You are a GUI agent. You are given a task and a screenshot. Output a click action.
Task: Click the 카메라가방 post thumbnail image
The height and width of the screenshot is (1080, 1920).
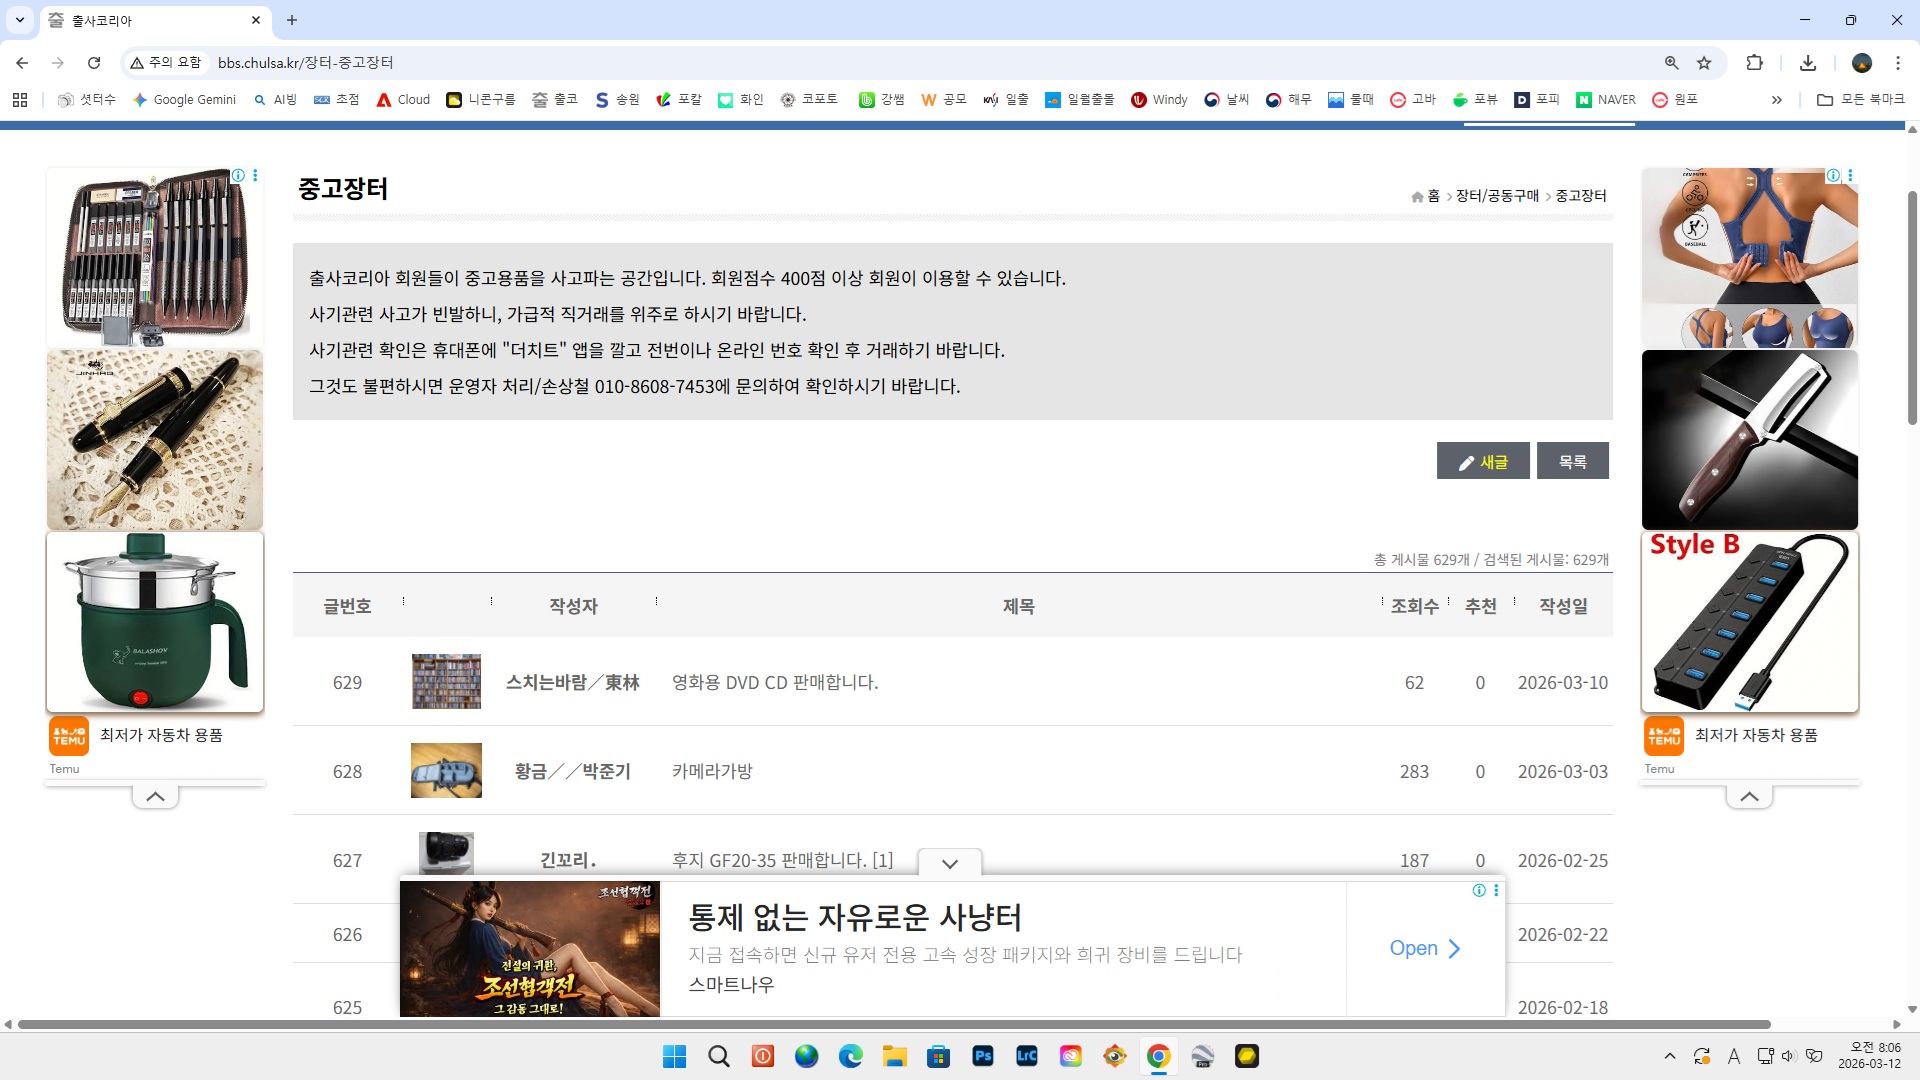[x=446, y=771]
